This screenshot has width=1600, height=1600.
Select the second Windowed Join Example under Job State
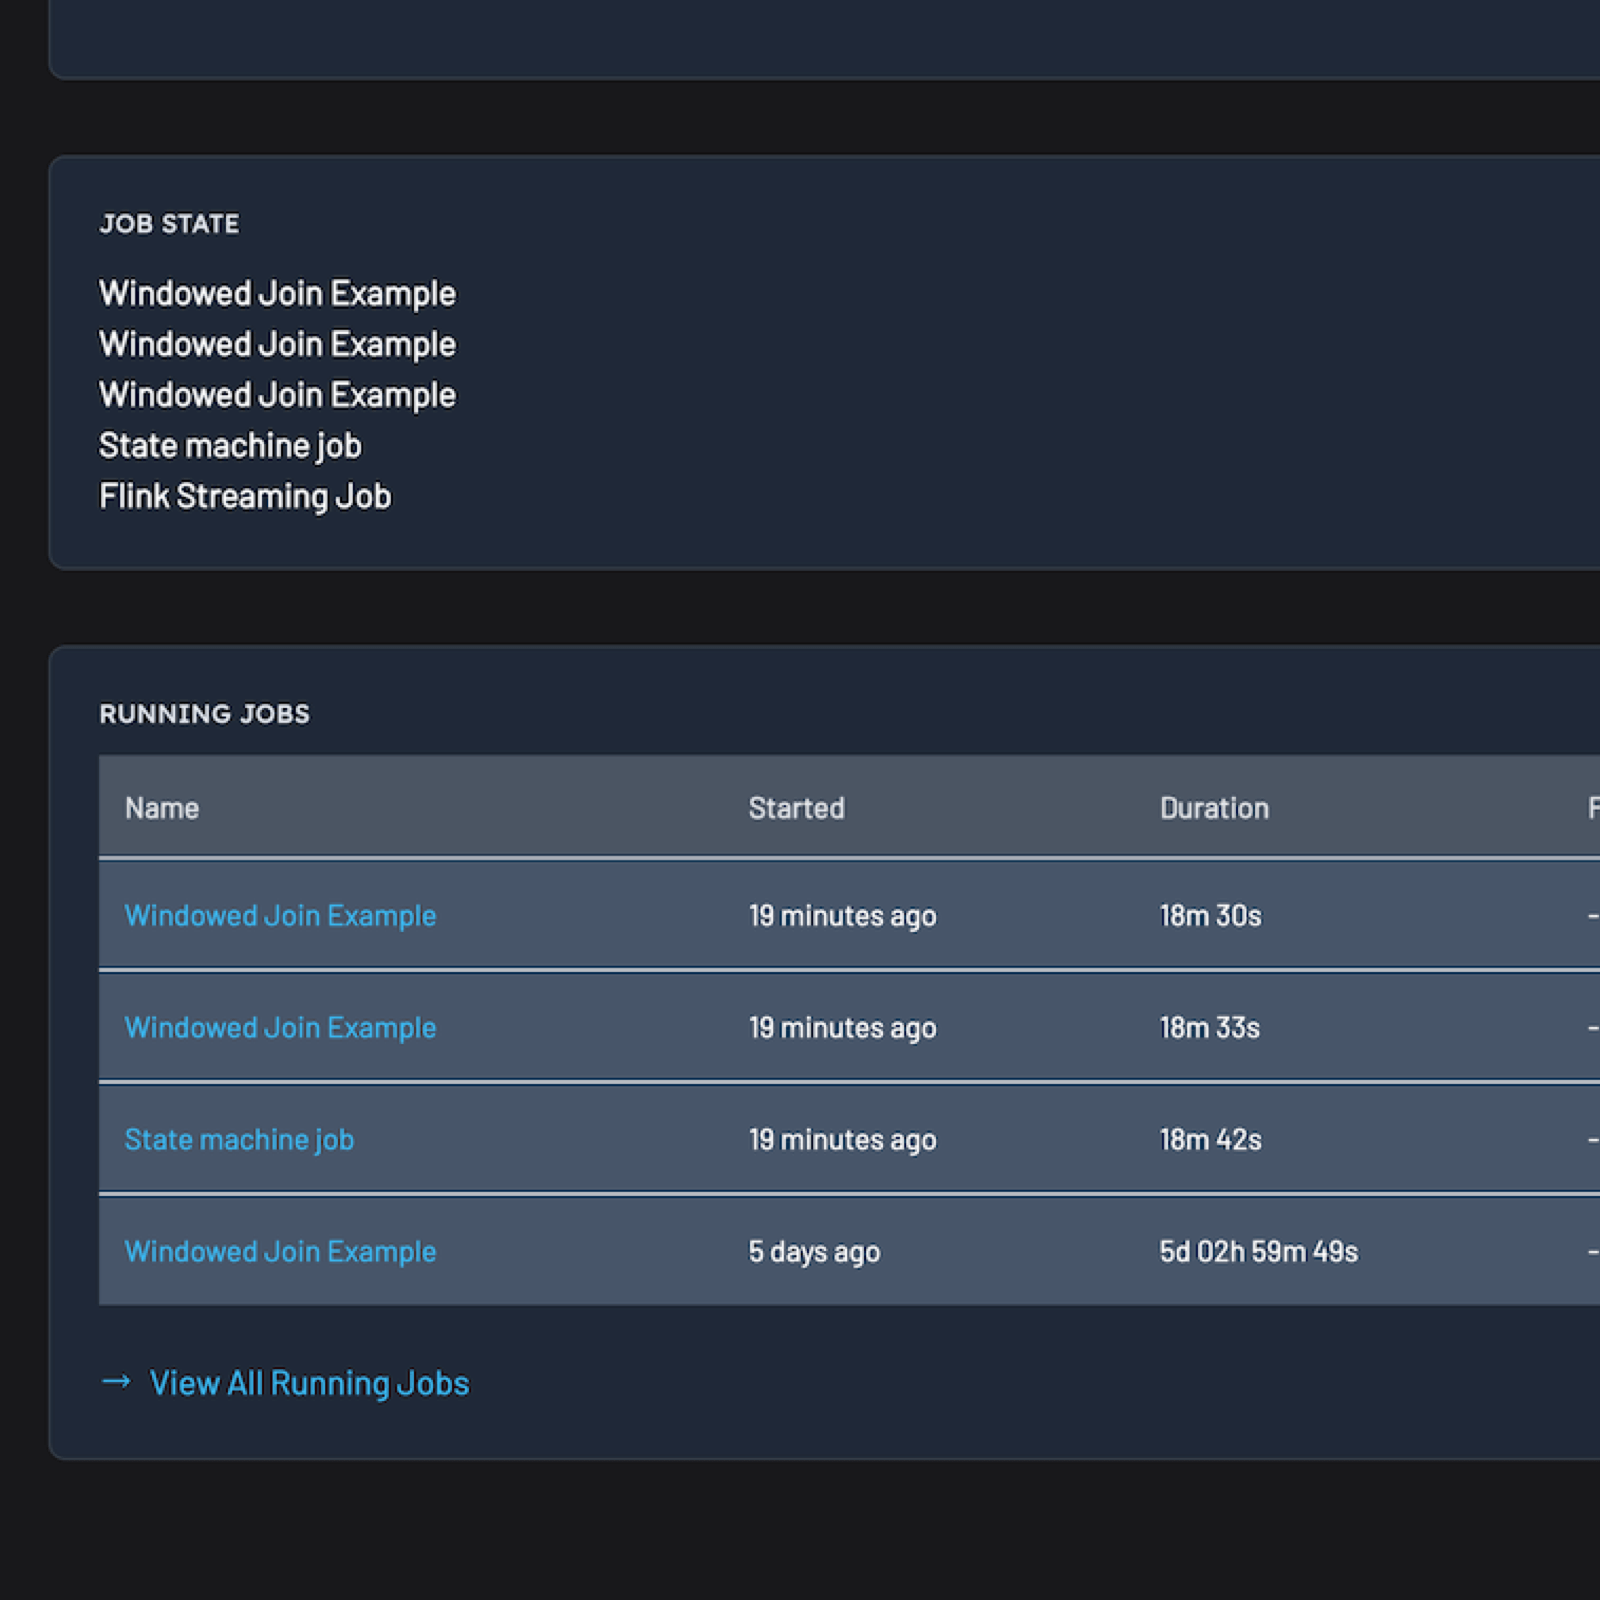point(277,343)
